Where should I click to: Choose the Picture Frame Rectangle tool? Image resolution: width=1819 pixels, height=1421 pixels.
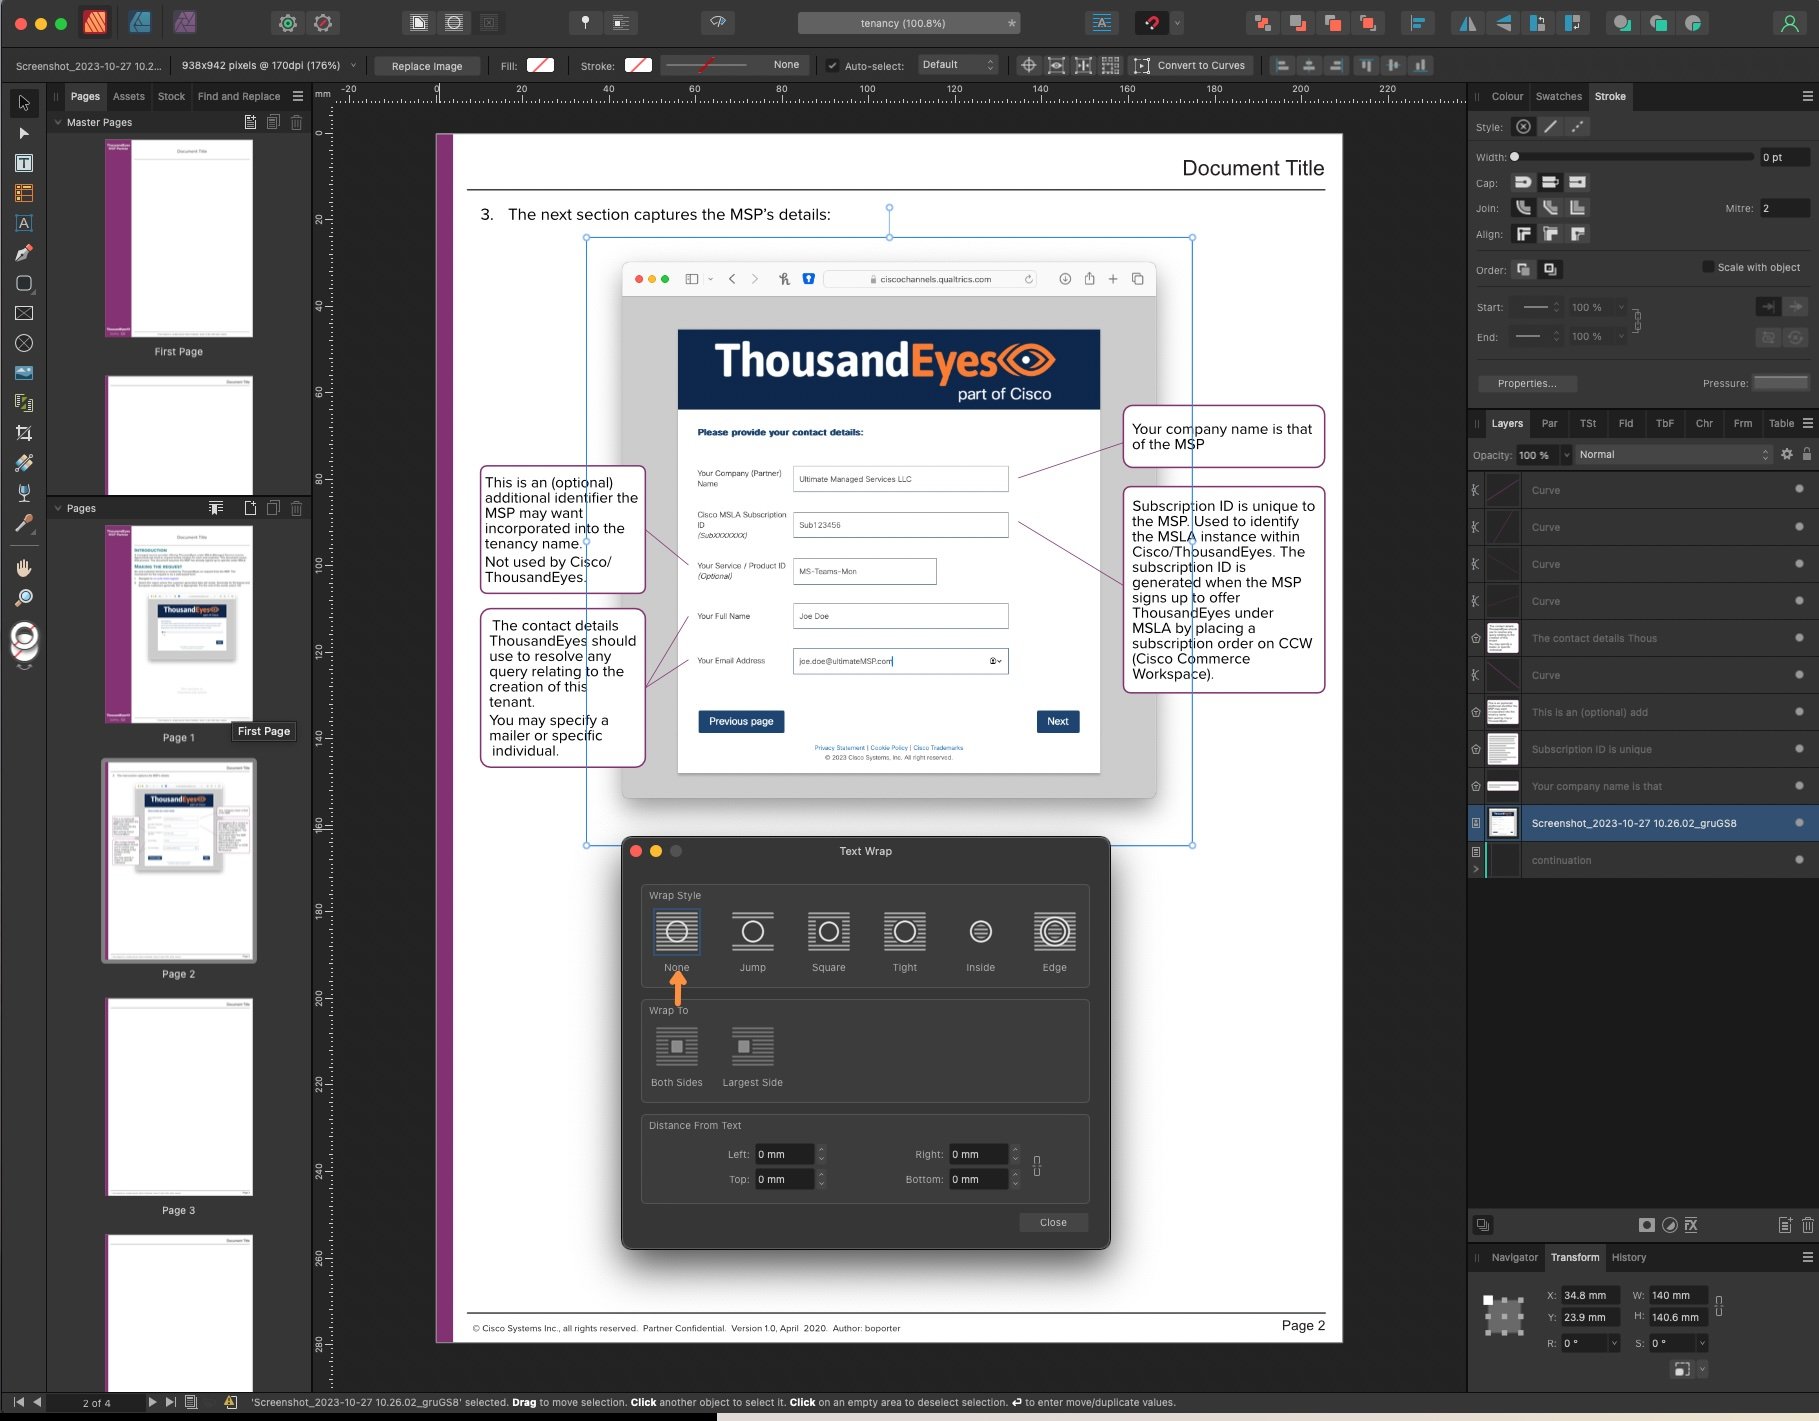[24, 313]
